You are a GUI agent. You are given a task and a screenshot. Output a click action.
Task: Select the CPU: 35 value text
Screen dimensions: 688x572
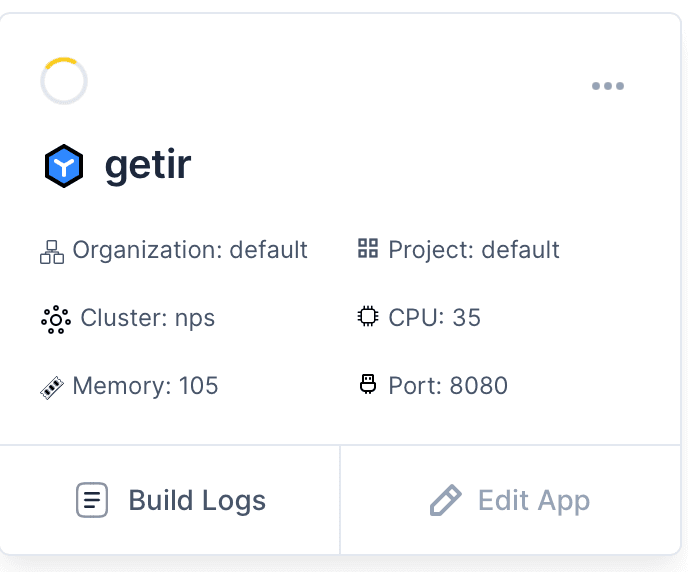435,318
